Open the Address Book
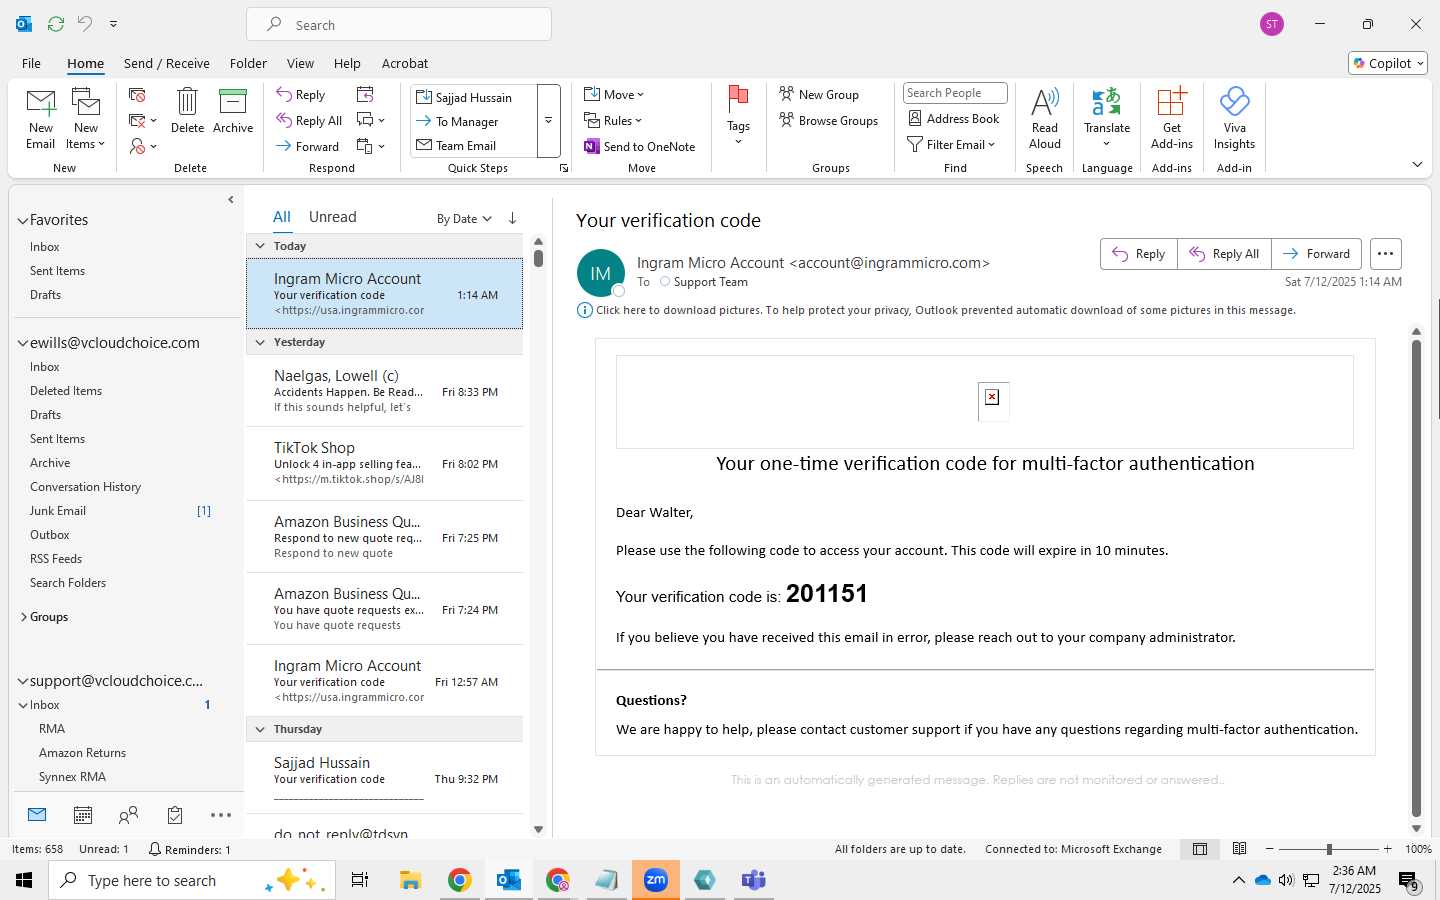The width and height of the screenshot is (1440, 900). pyautogui.click(x=954, y=119)
